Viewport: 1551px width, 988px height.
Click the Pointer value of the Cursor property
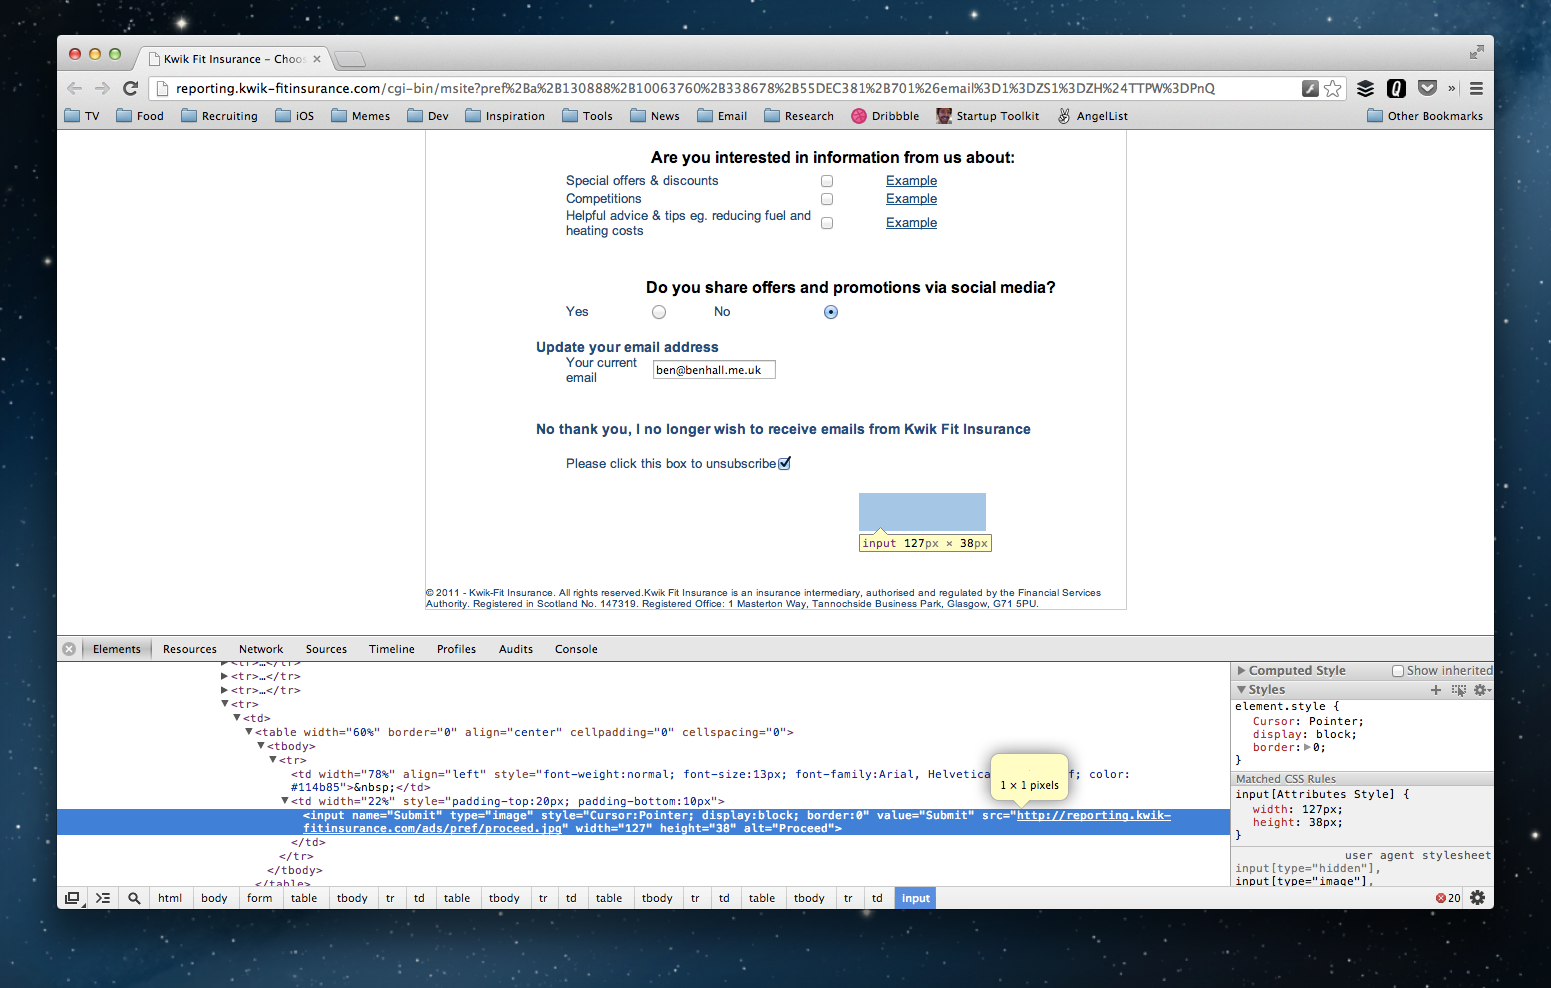(x=1334, y=721)
